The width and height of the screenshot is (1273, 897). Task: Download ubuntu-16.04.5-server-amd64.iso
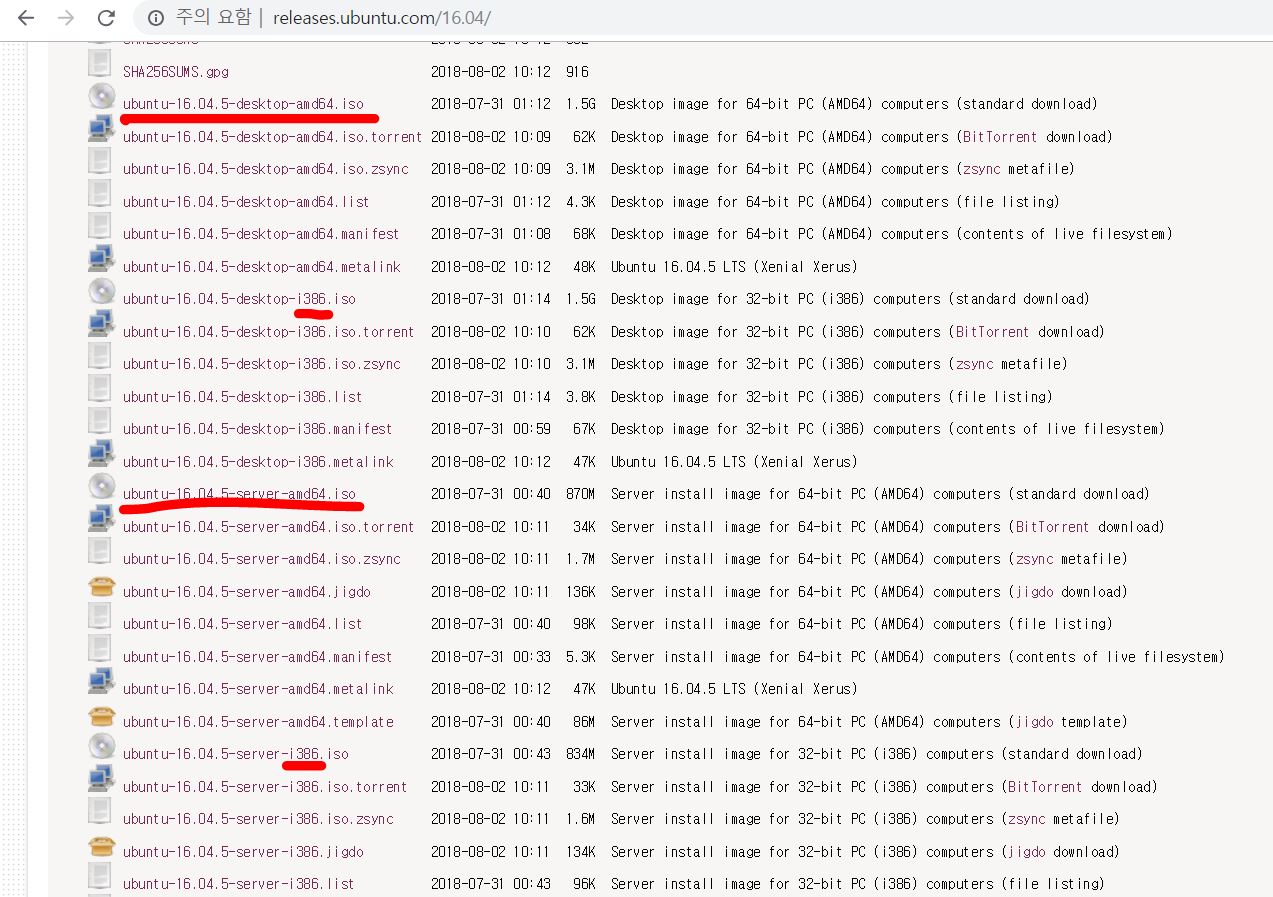coord(239,494)
